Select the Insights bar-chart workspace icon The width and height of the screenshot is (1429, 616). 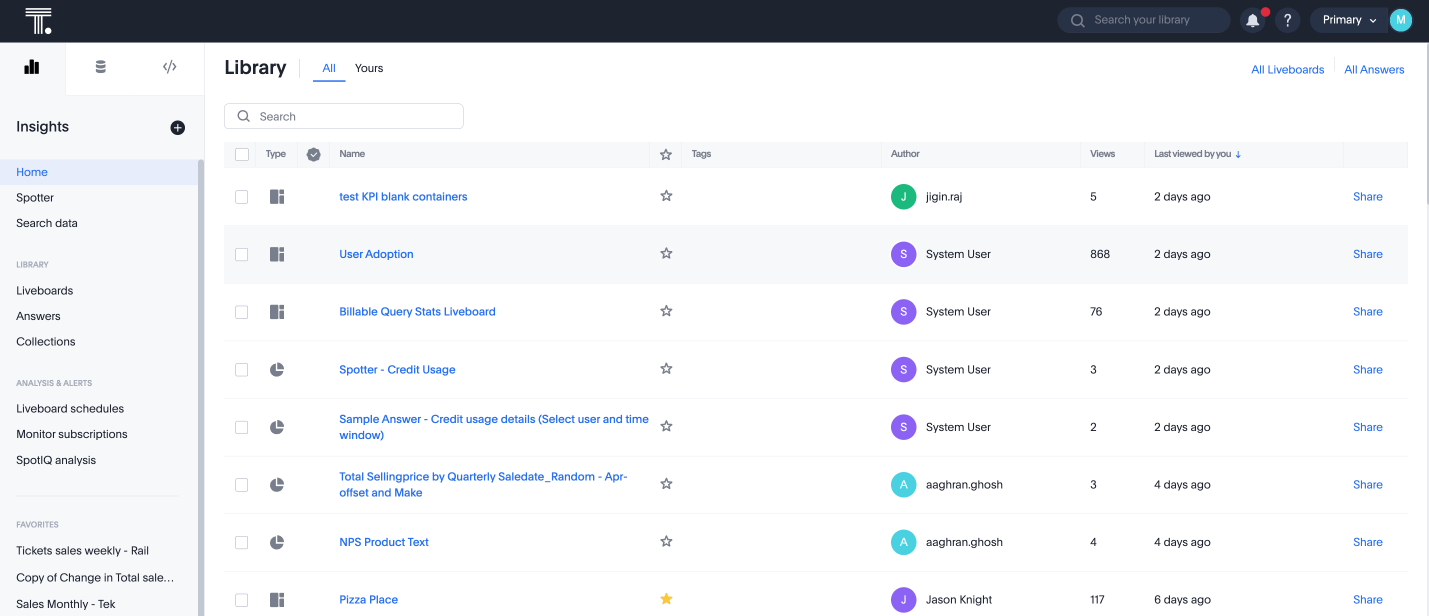(x=31, y=66)
